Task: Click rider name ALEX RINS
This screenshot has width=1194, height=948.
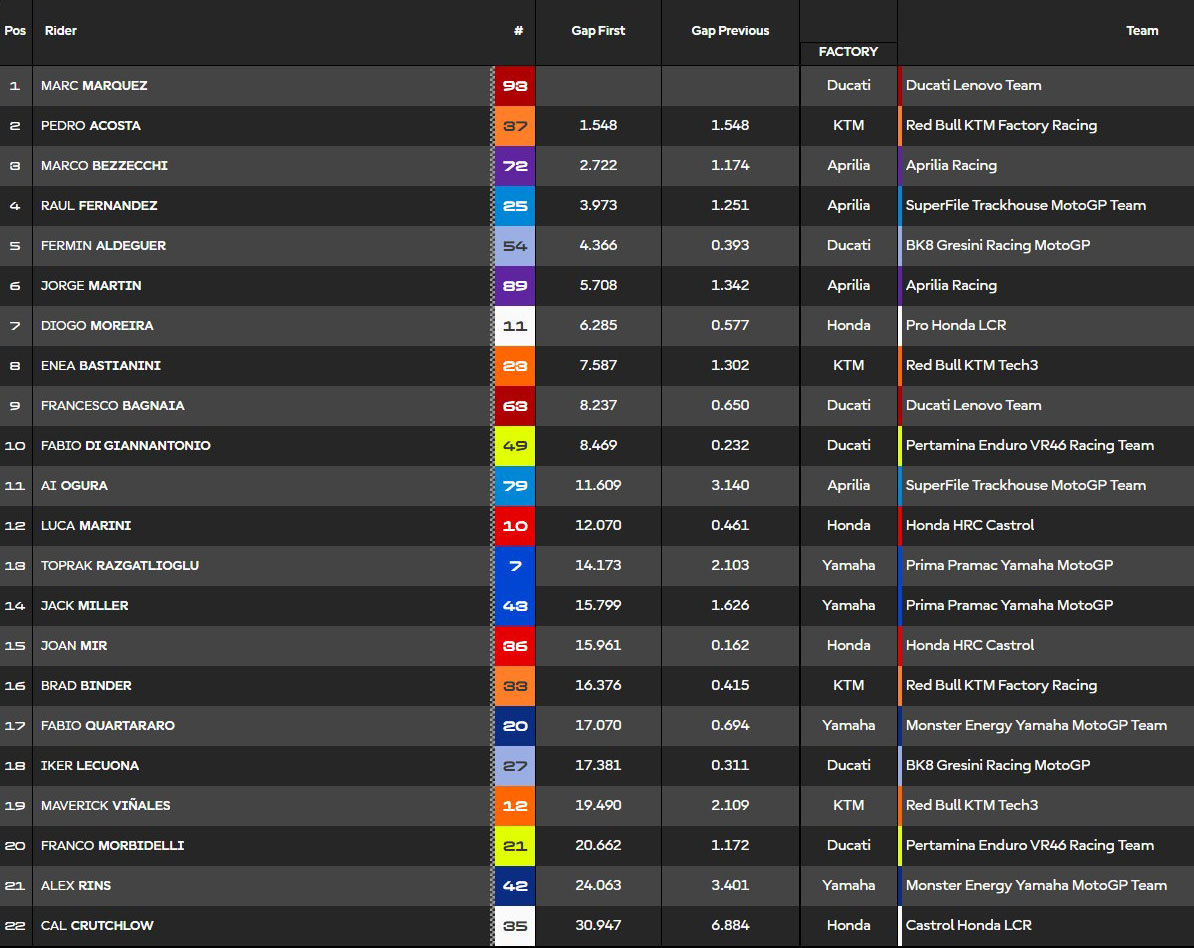Action: [75, 886]
